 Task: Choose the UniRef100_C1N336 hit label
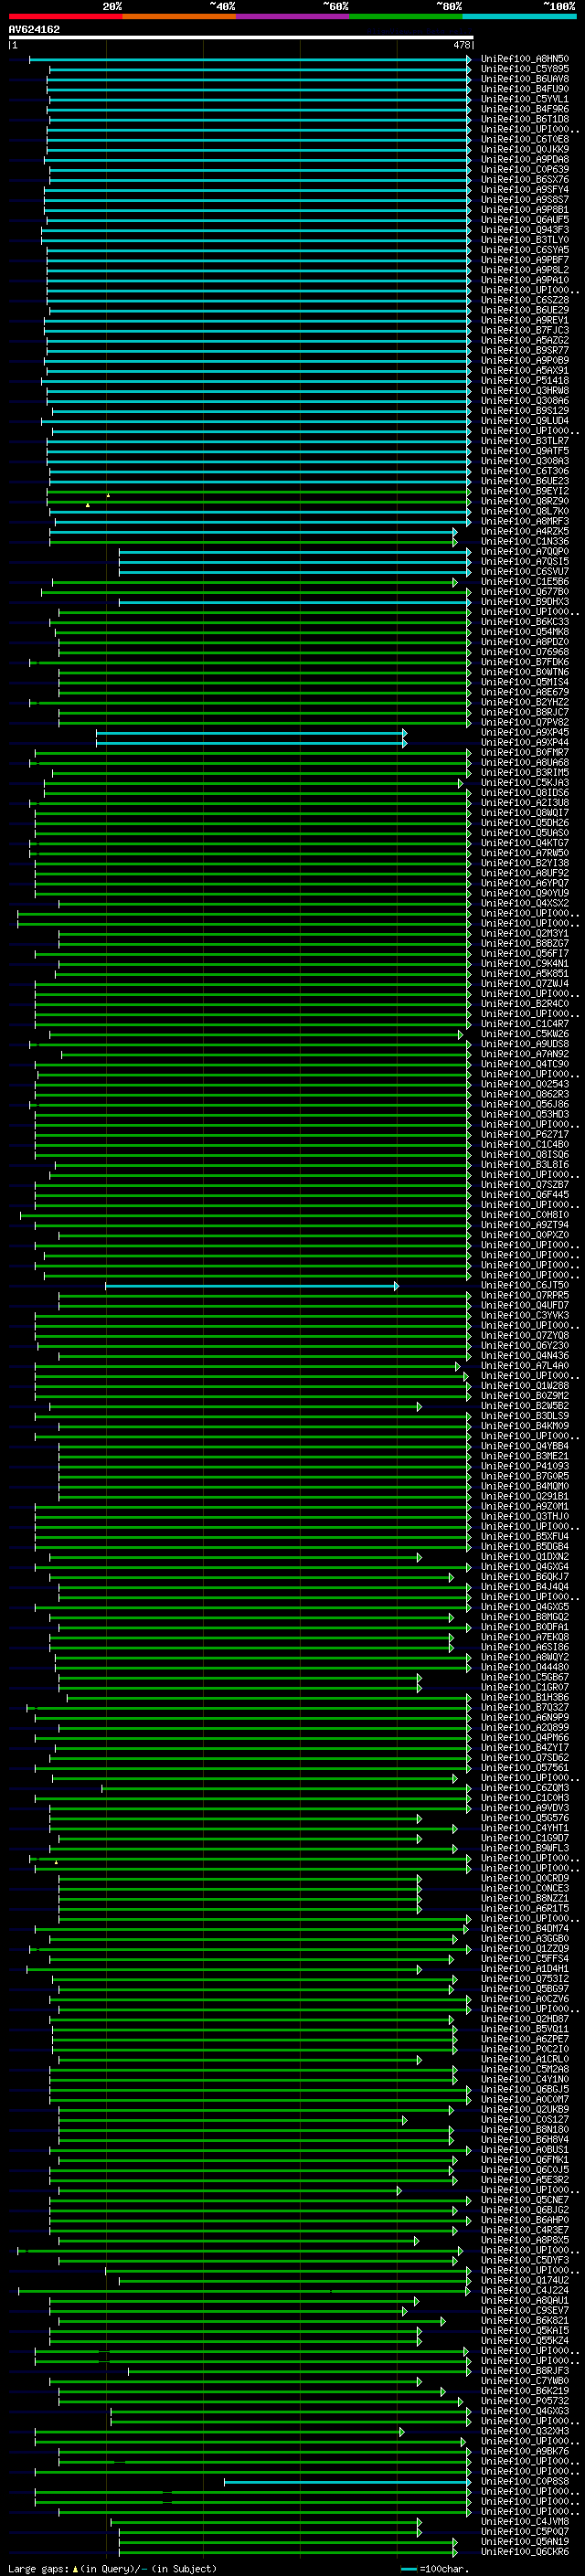[525, 542]
